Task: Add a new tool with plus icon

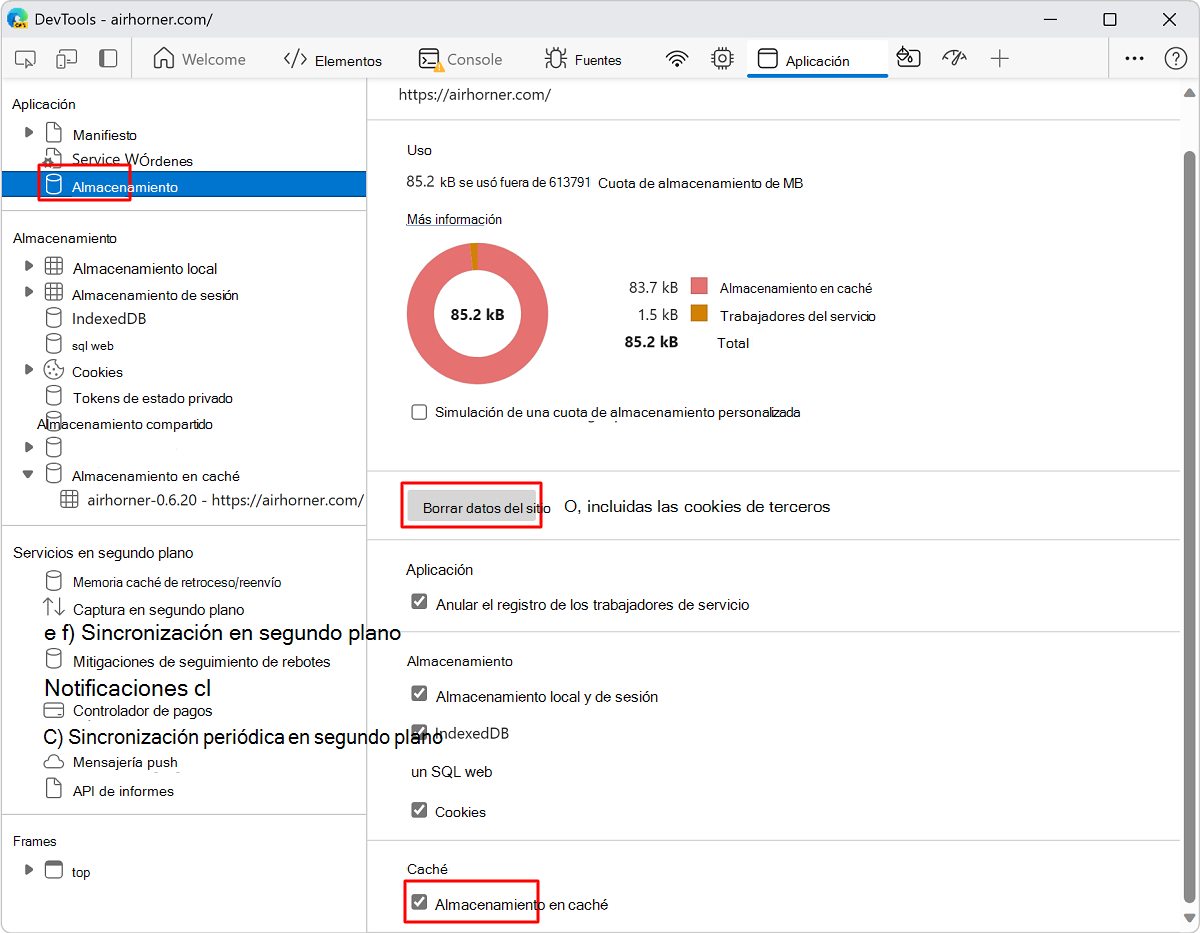Action: click(x=1000, y=59)
